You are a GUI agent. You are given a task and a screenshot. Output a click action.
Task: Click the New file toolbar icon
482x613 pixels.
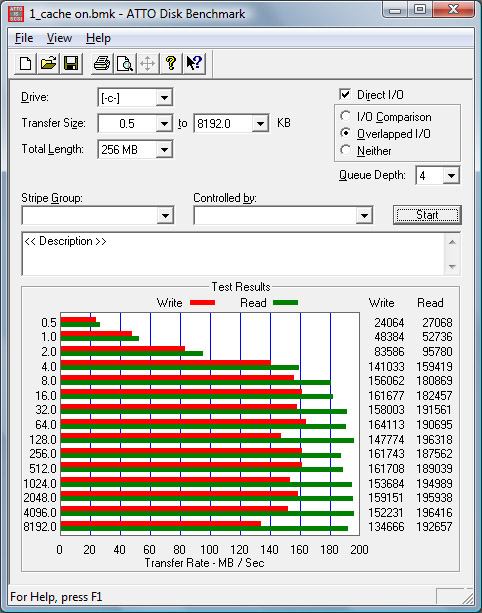26,63
